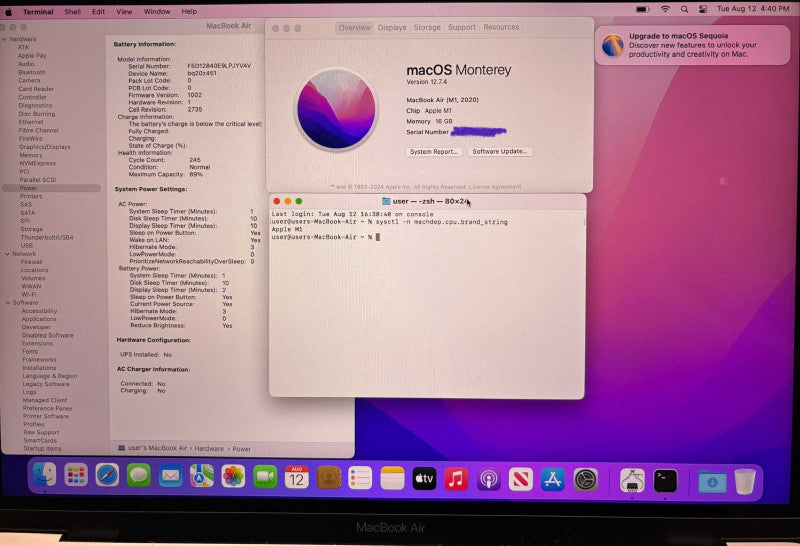
Task: Open Window menu
Action: click(157, 11)
